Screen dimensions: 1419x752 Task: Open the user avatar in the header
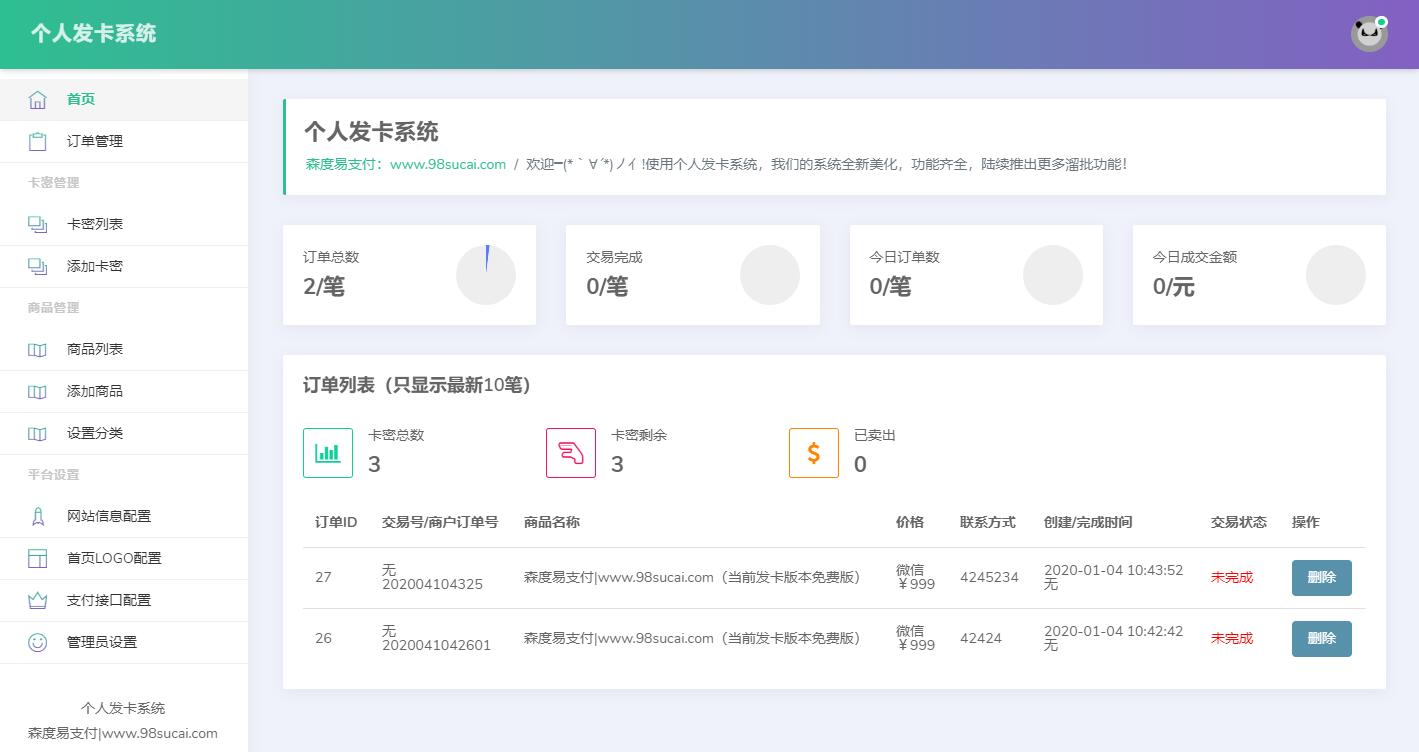click(1369, 34)
